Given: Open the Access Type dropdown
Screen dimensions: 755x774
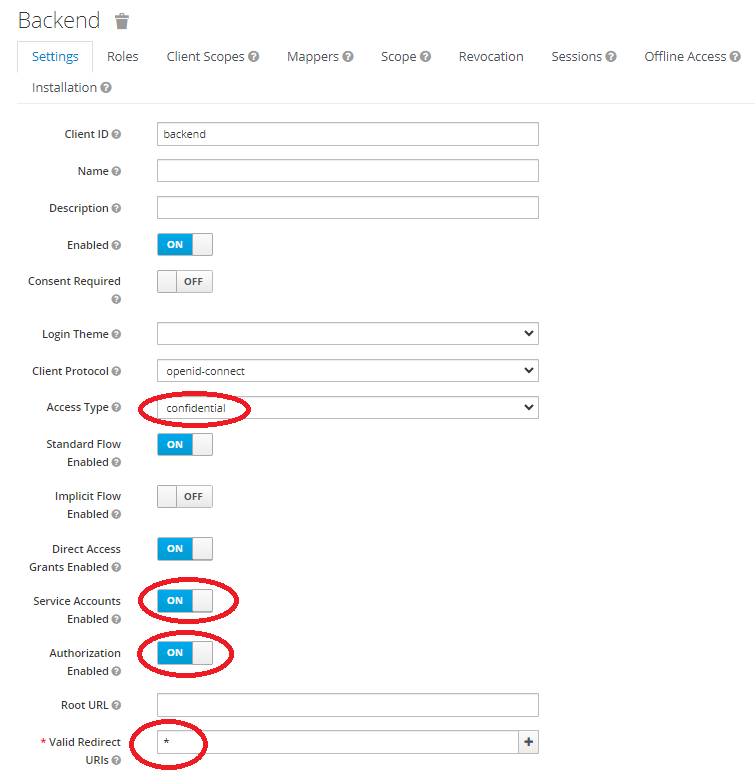Looking at the screenshot, I should 348,408.
